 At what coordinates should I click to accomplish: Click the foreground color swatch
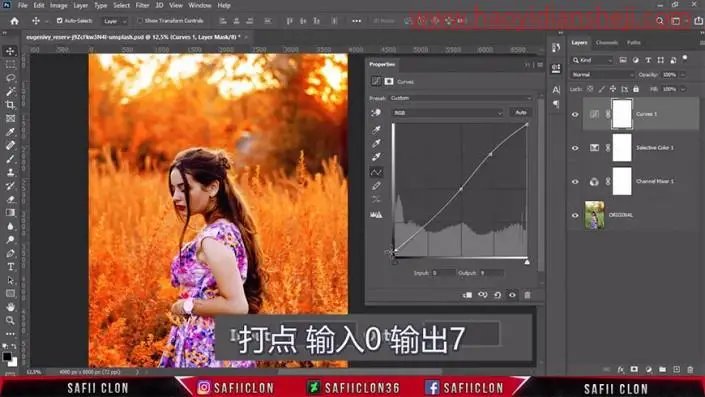7,357
